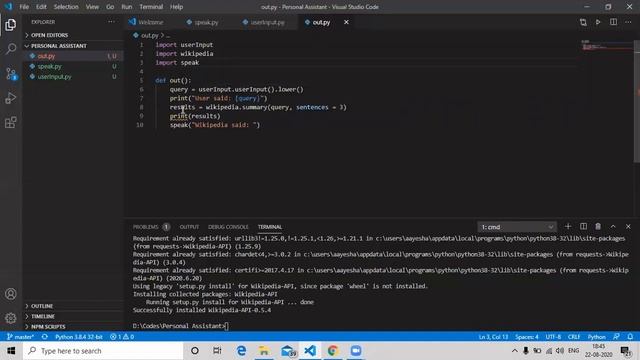640x360 pixels.
Task: Select out.py in the file explorer
Action: [73, 56]
